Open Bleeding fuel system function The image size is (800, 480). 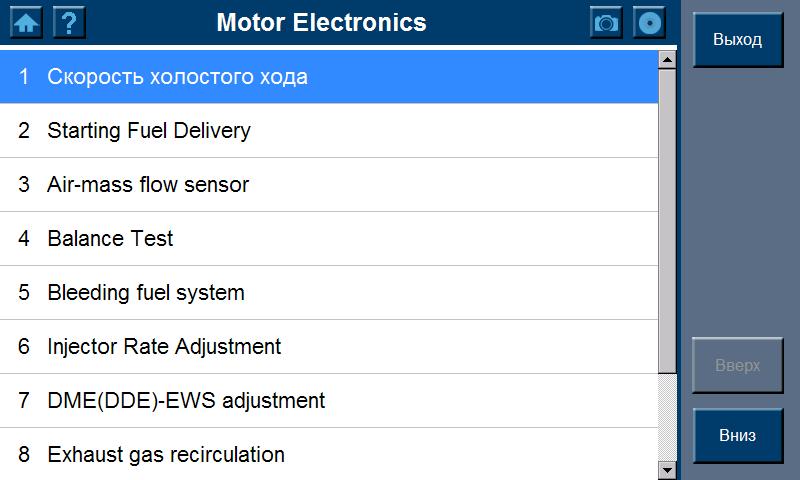point(329,293)
